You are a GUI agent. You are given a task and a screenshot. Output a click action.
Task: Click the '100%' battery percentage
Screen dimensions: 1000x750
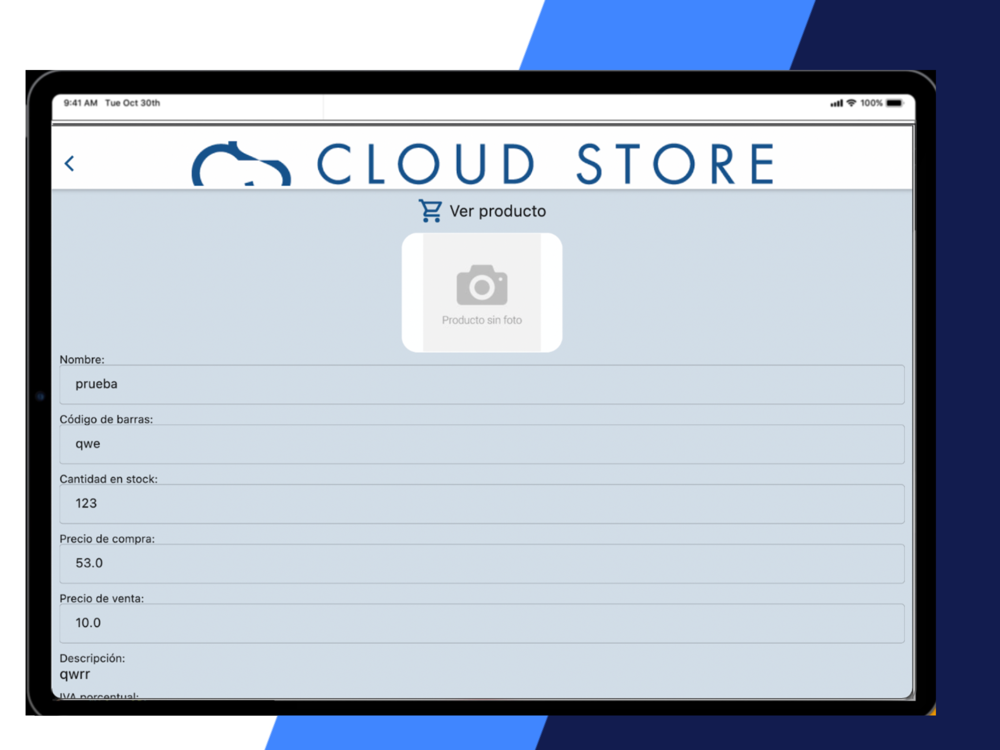tap(871, 103)
